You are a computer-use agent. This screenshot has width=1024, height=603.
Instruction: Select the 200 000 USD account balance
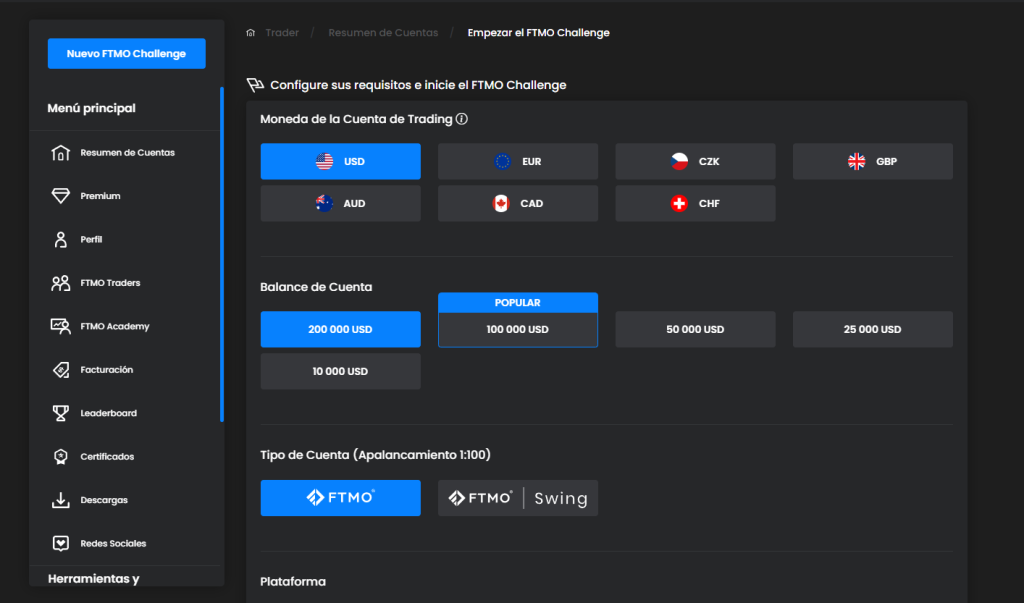340,329
